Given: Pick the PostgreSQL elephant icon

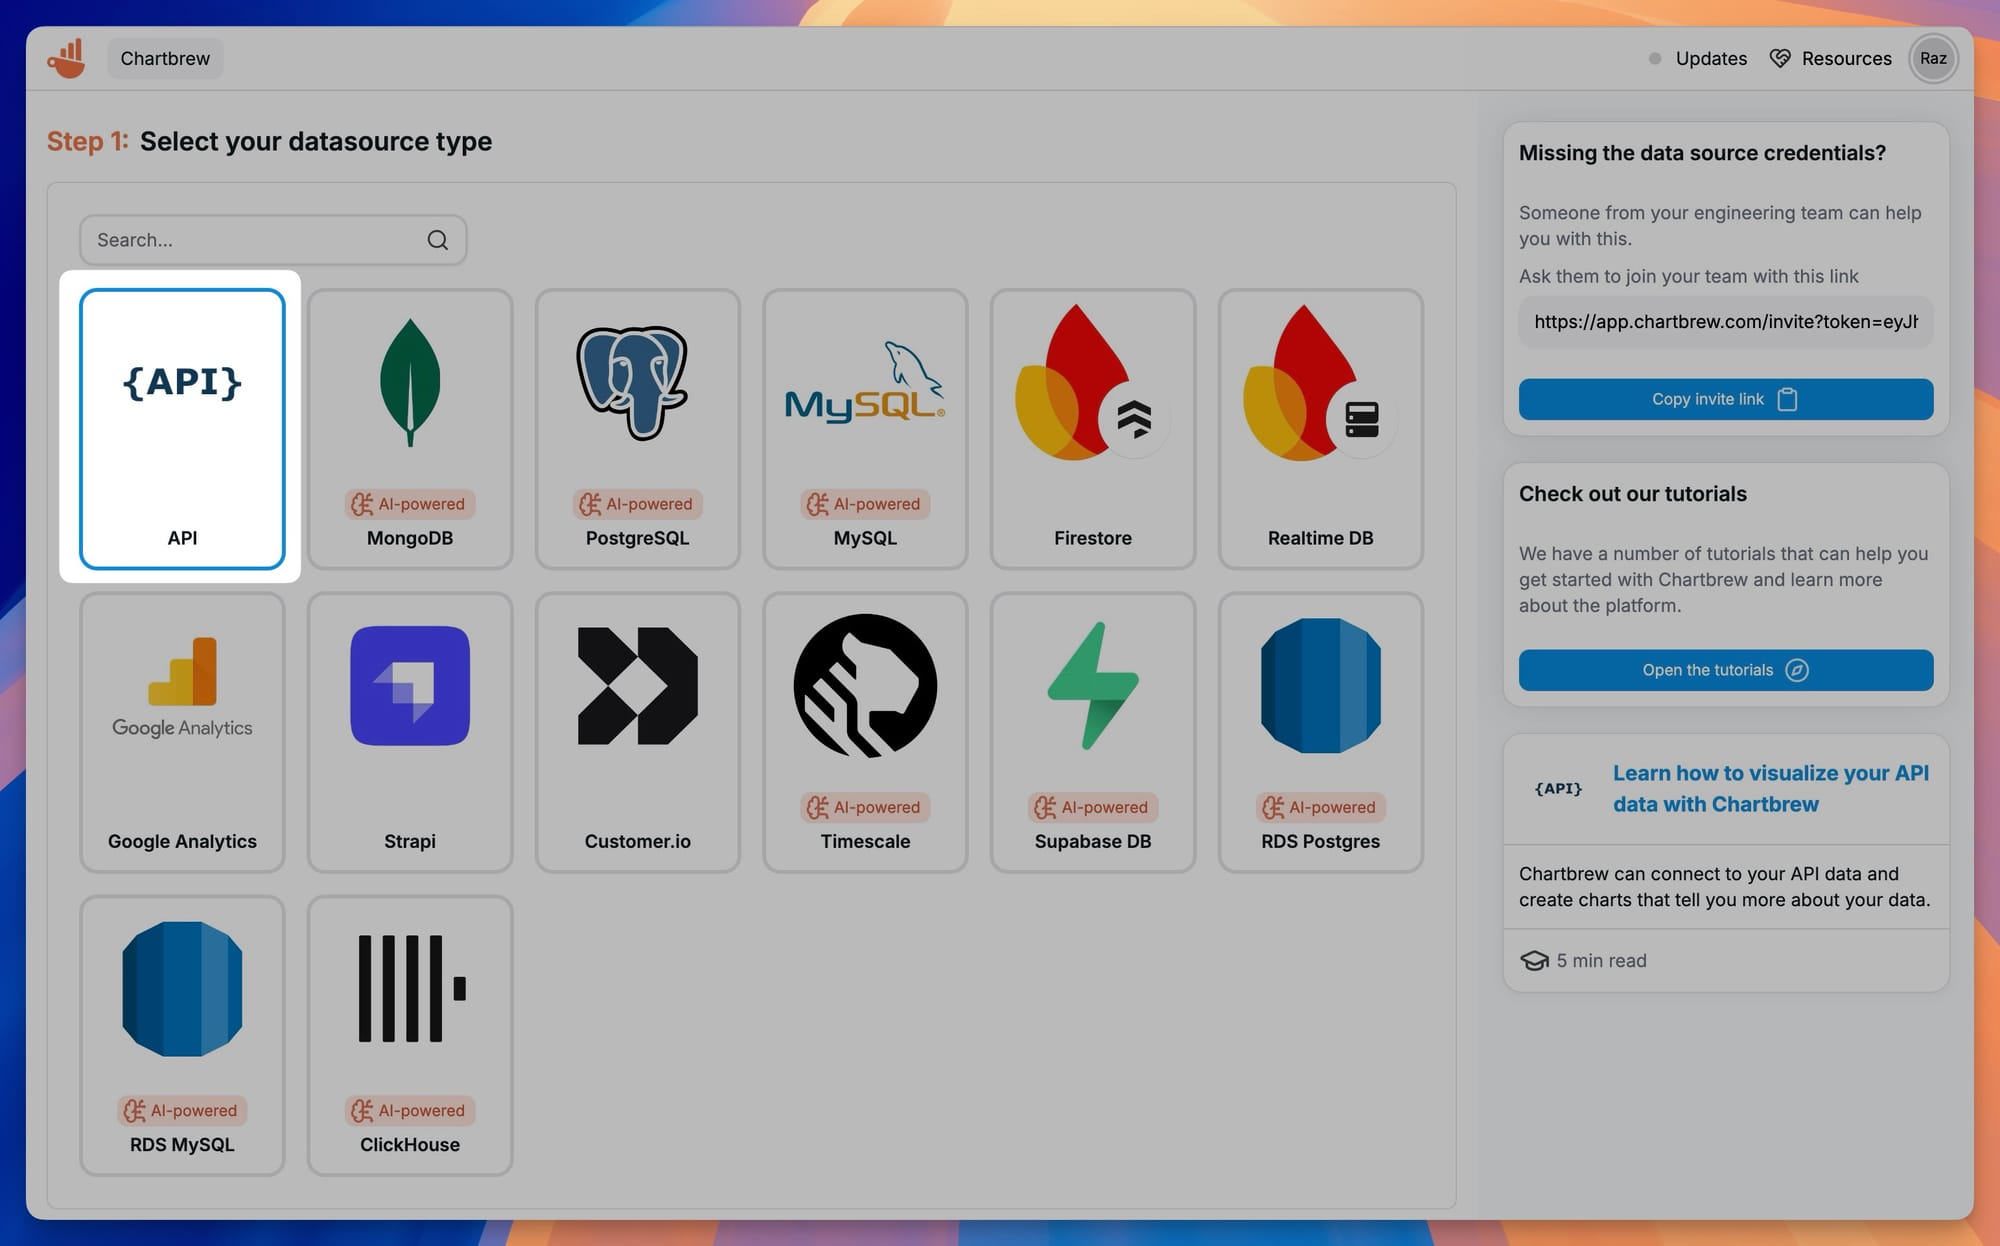Looking at the screenshot, I should pos(637,385).
